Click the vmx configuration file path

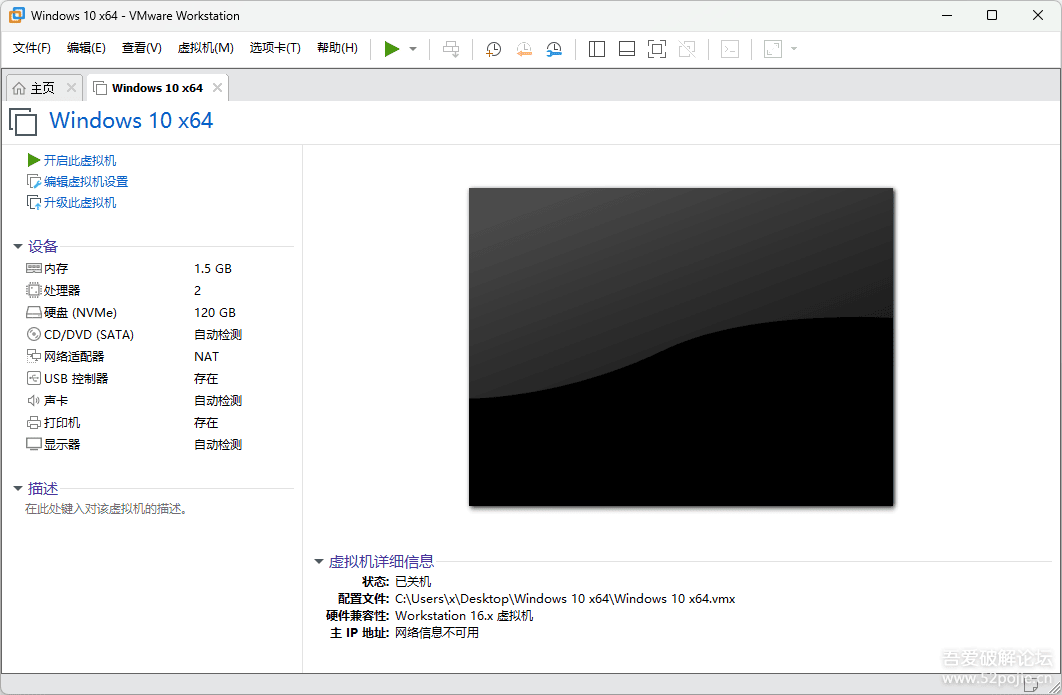tap(565, 599)
